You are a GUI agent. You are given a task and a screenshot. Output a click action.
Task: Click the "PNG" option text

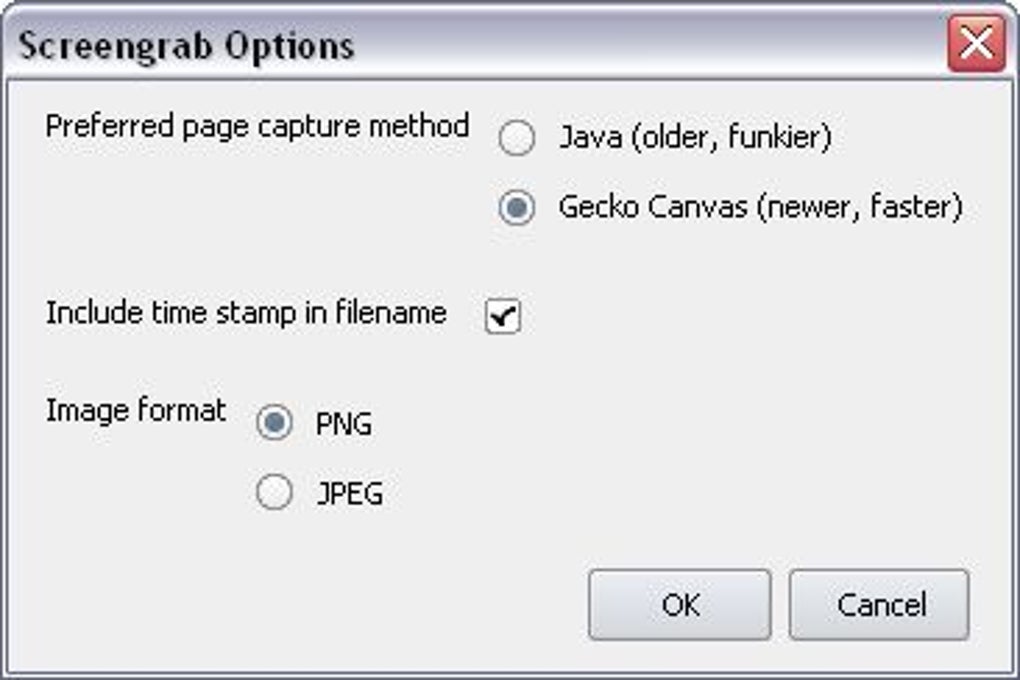coord(344,424)
